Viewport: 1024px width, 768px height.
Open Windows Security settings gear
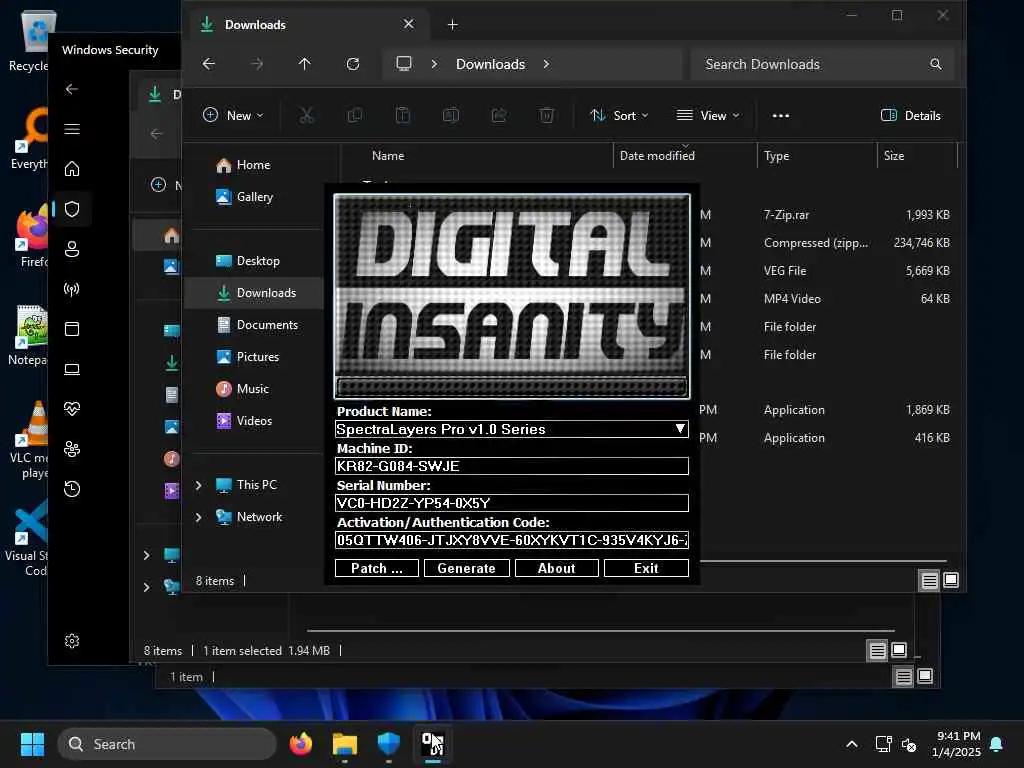click(72, 641)
